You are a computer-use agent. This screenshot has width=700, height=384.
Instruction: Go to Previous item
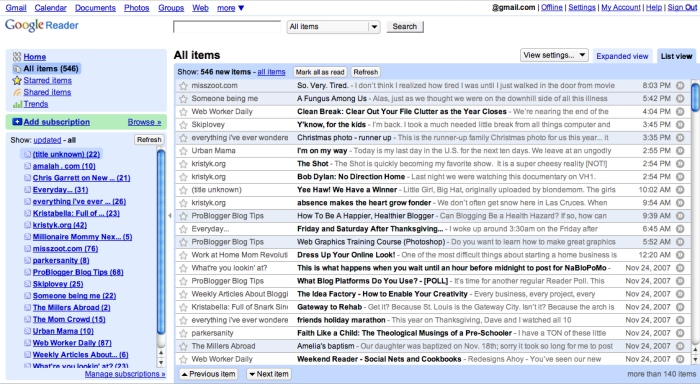208,374
